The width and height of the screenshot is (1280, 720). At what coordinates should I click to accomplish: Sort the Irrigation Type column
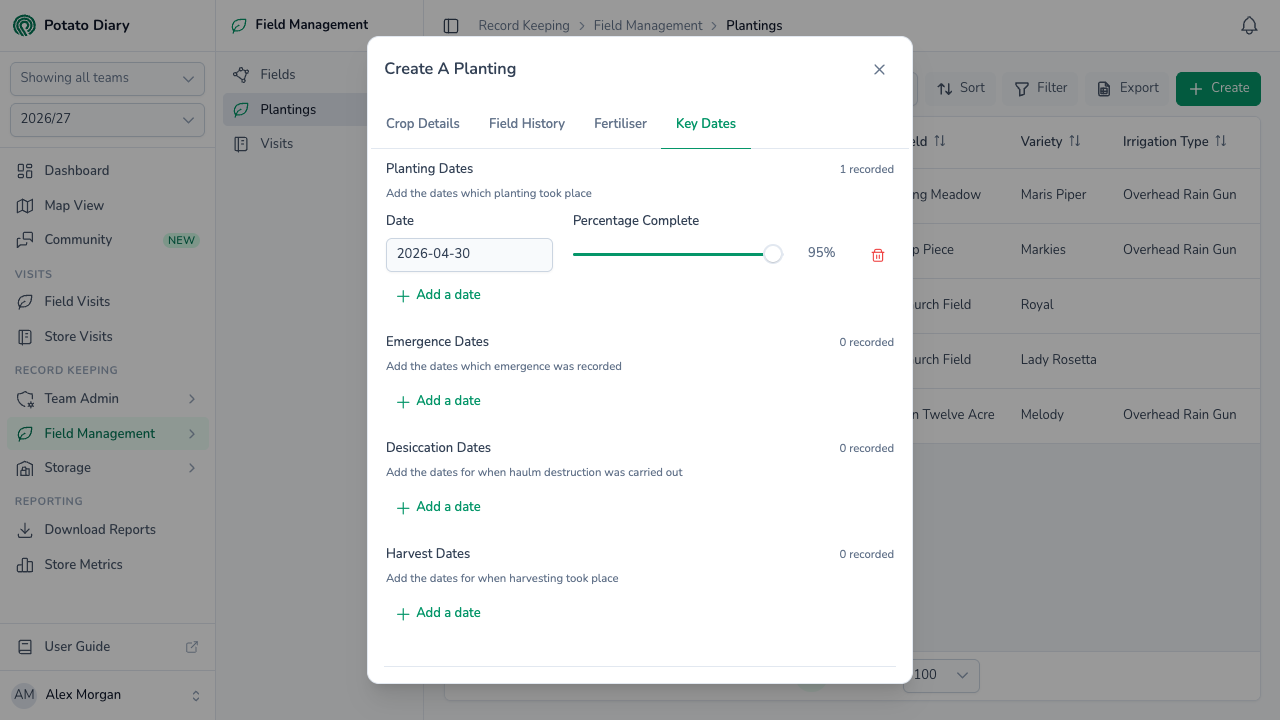[1221, 141]
